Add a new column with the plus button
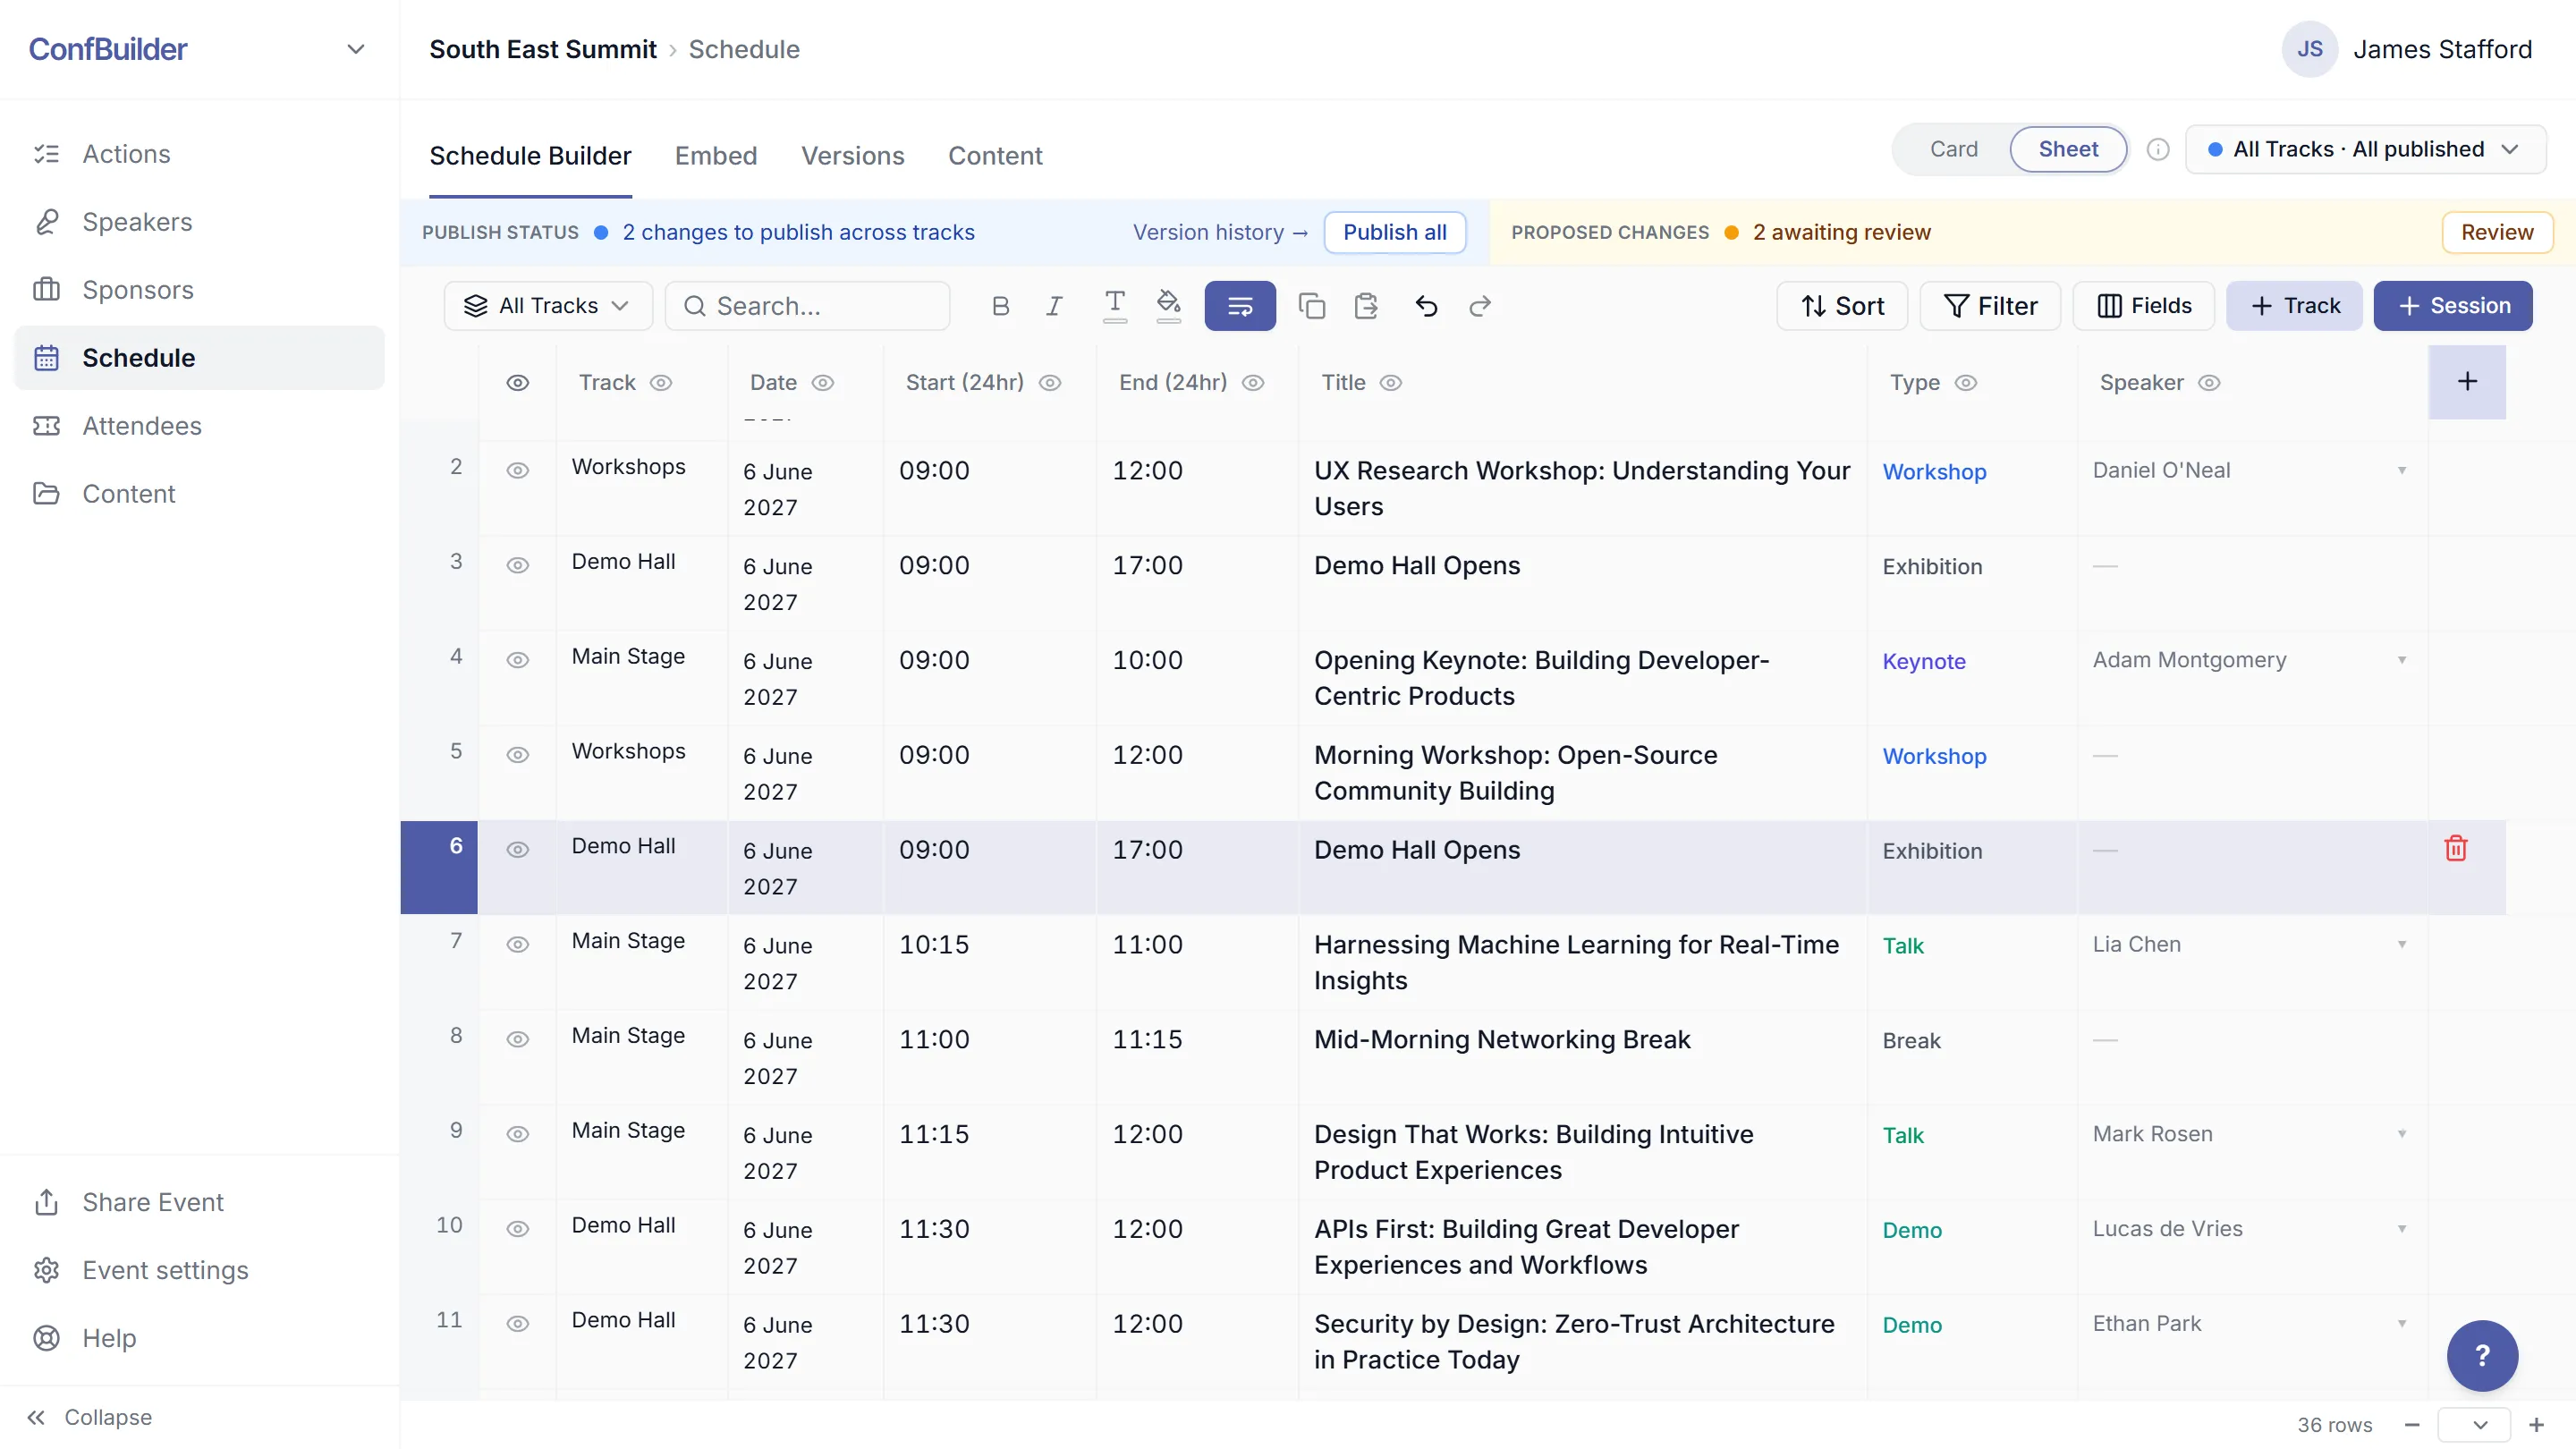 click(2467, 382)
